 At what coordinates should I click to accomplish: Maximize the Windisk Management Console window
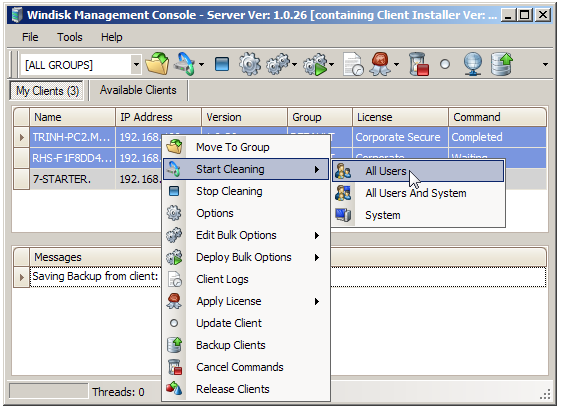(x=525, y=15)
